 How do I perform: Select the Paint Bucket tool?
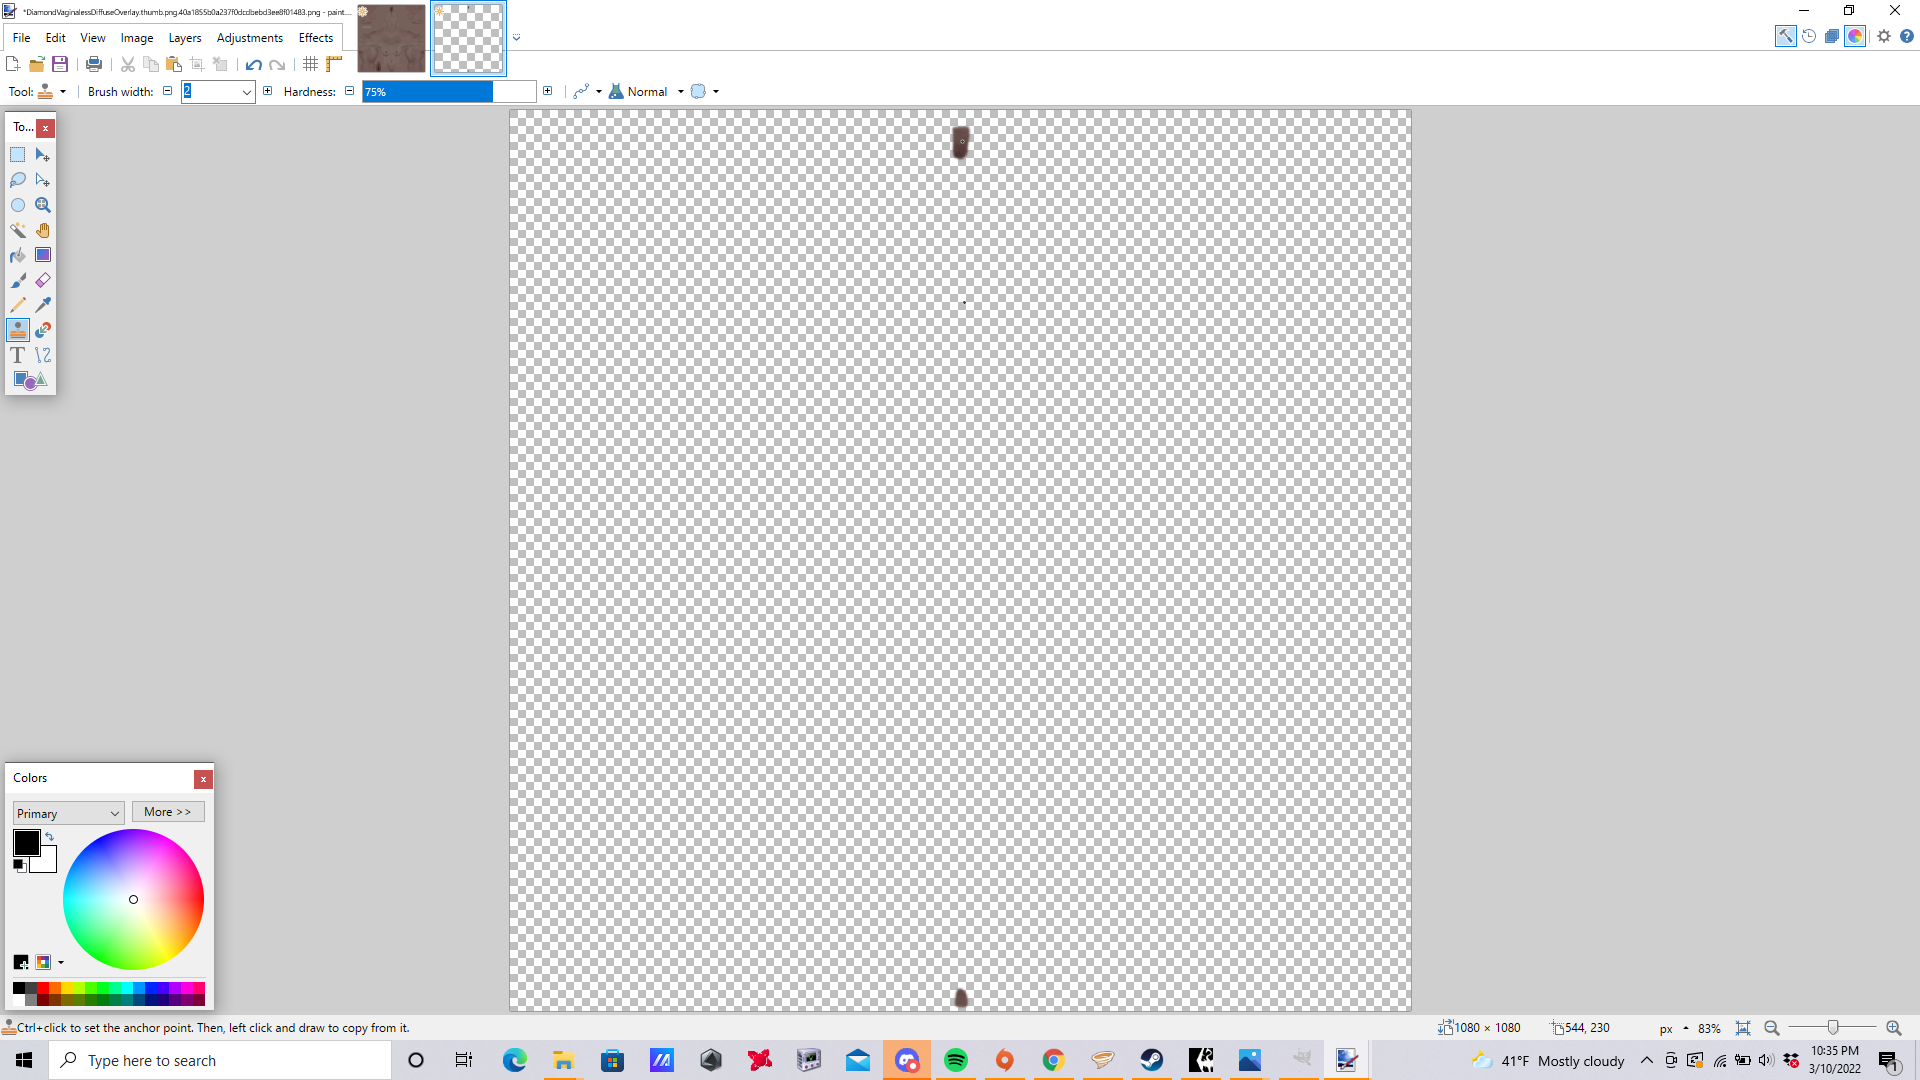tap(18, 255)
